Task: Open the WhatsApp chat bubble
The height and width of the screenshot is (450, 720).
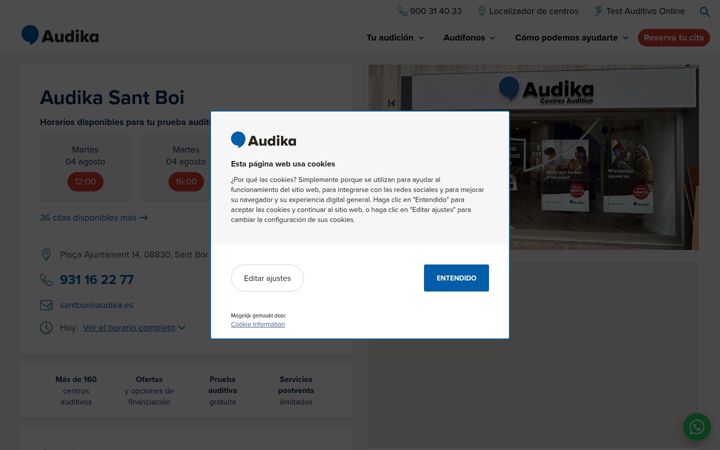Action: [x=697, y=427]
